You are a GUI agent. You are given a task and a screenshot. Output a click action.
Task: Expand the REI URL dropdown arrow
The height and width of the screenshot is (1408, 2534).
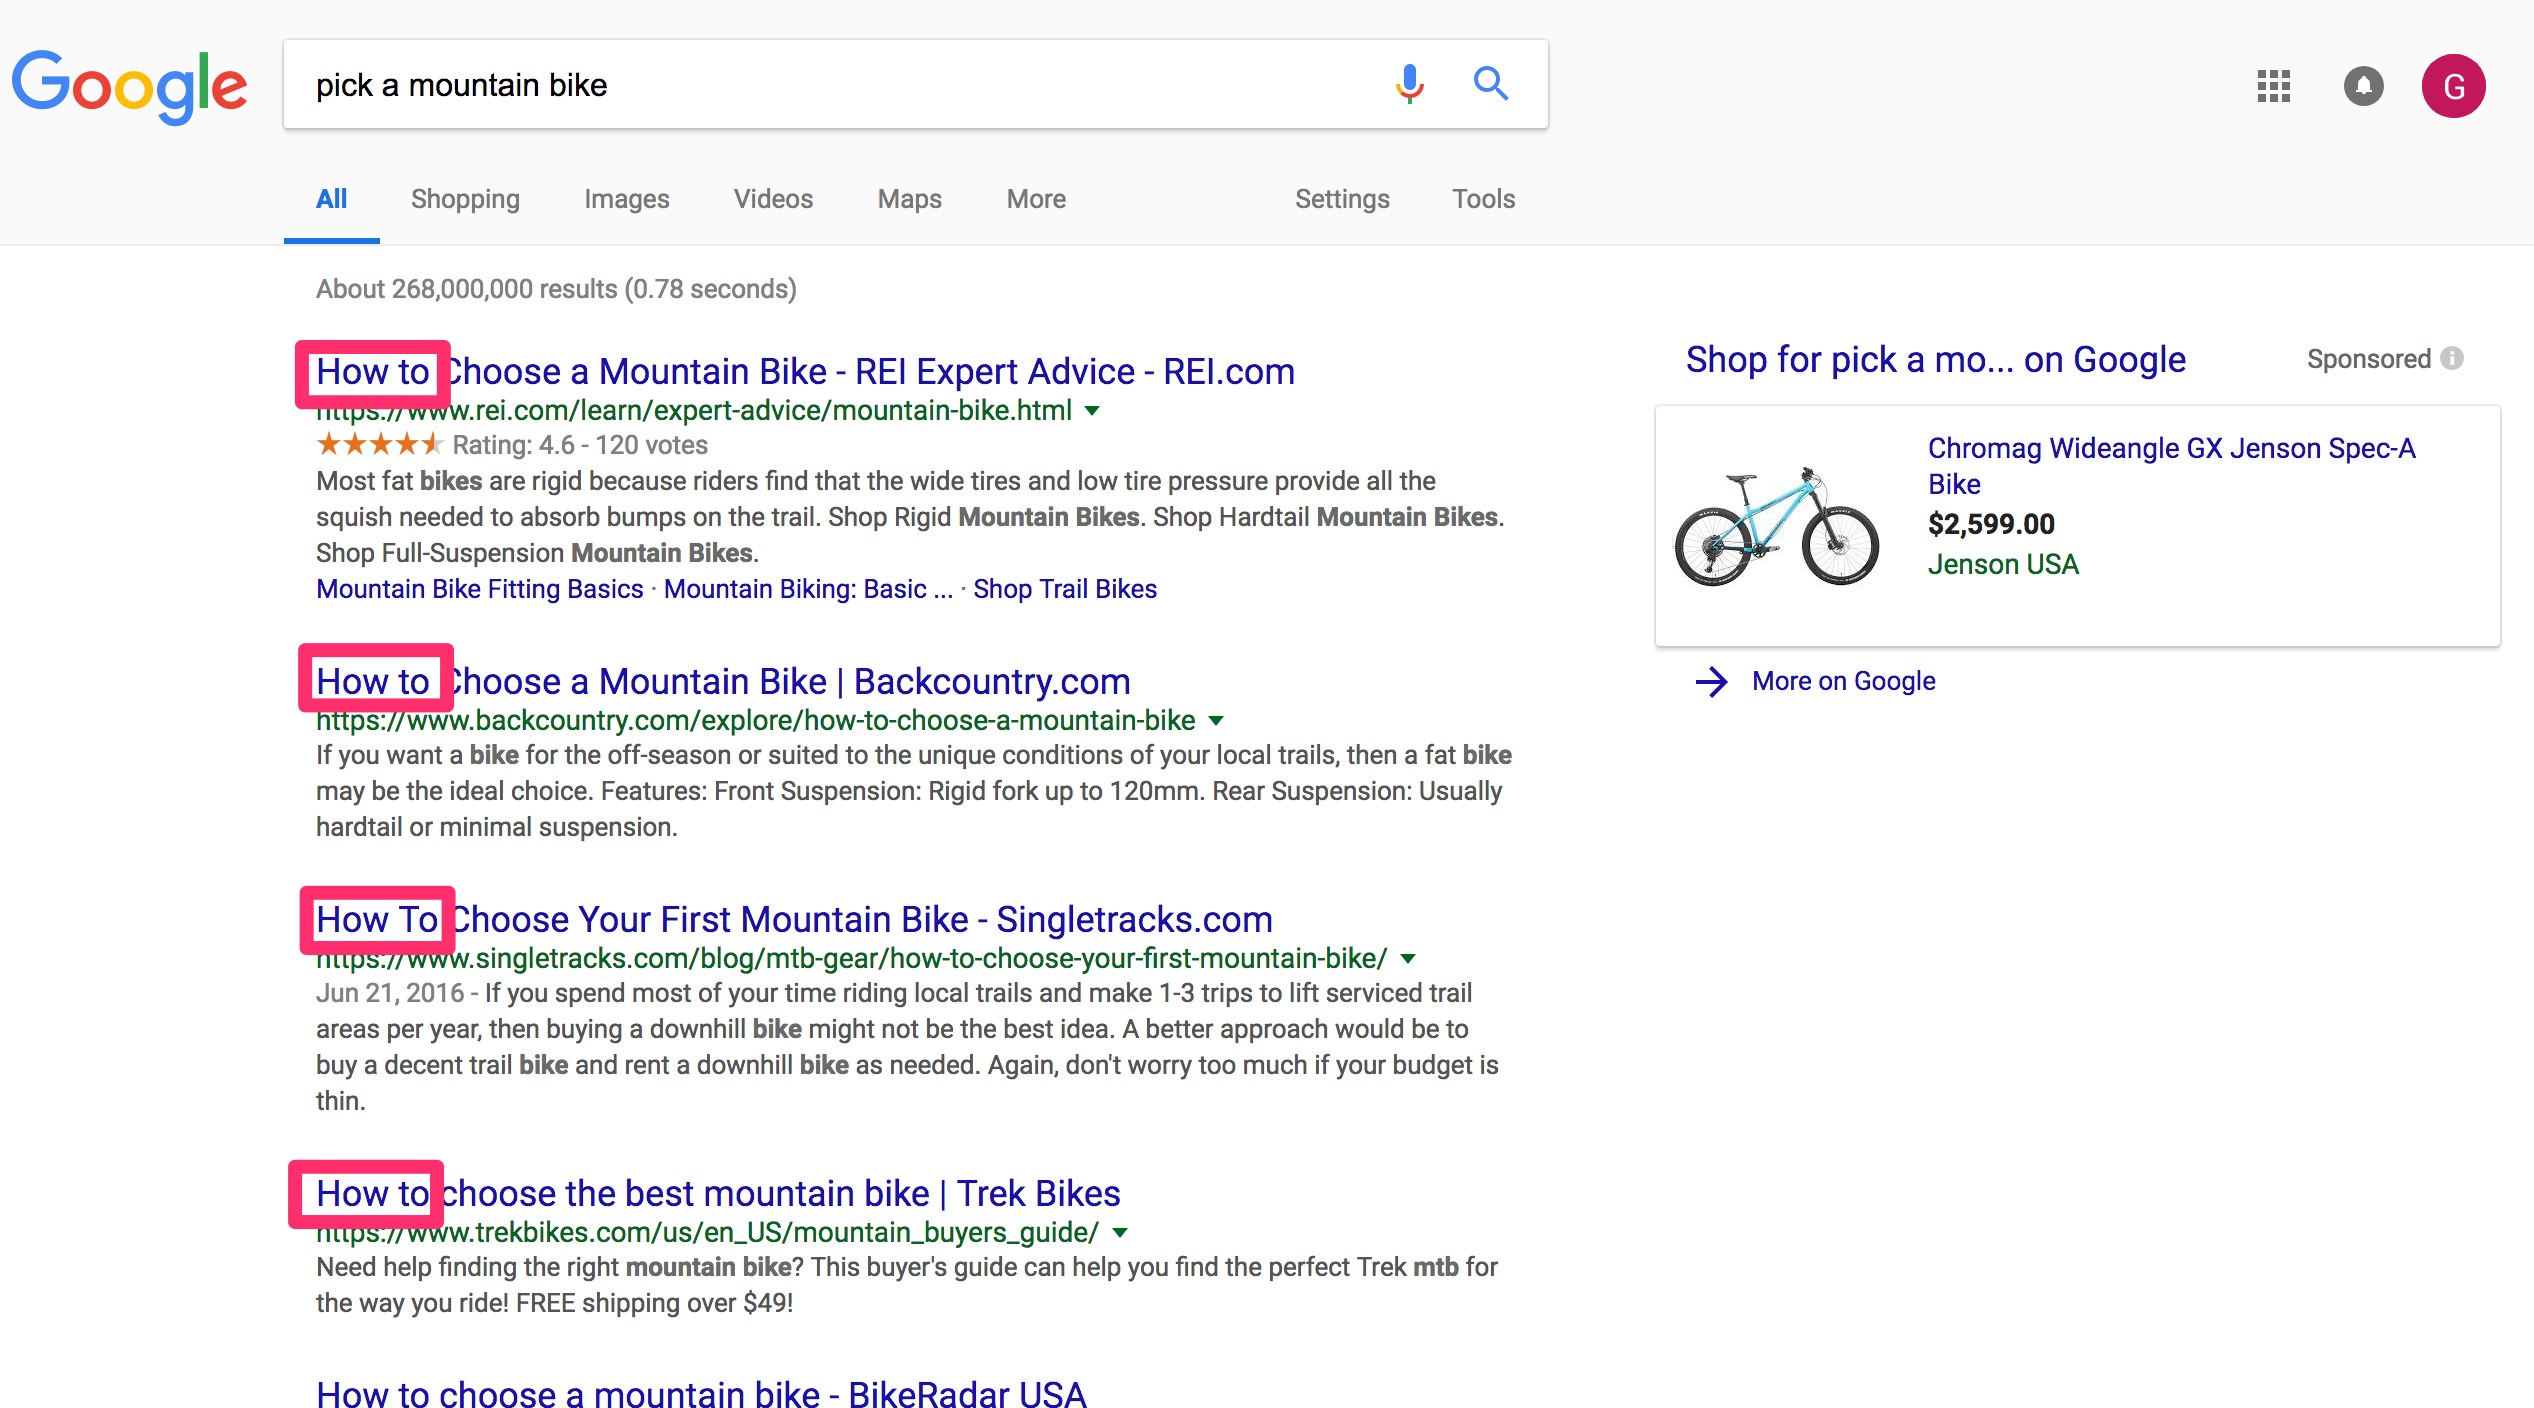click(1092, 411)
